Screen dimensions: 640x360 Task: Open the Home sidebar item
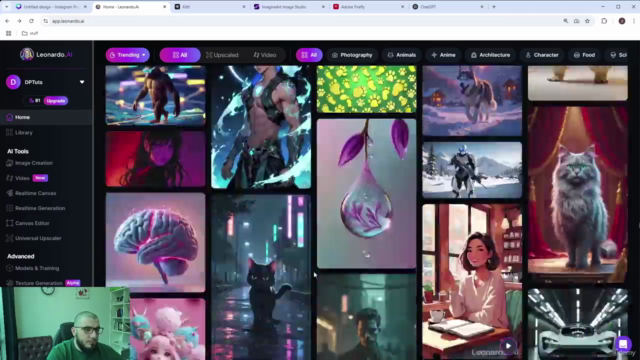[x=46, y=117]
